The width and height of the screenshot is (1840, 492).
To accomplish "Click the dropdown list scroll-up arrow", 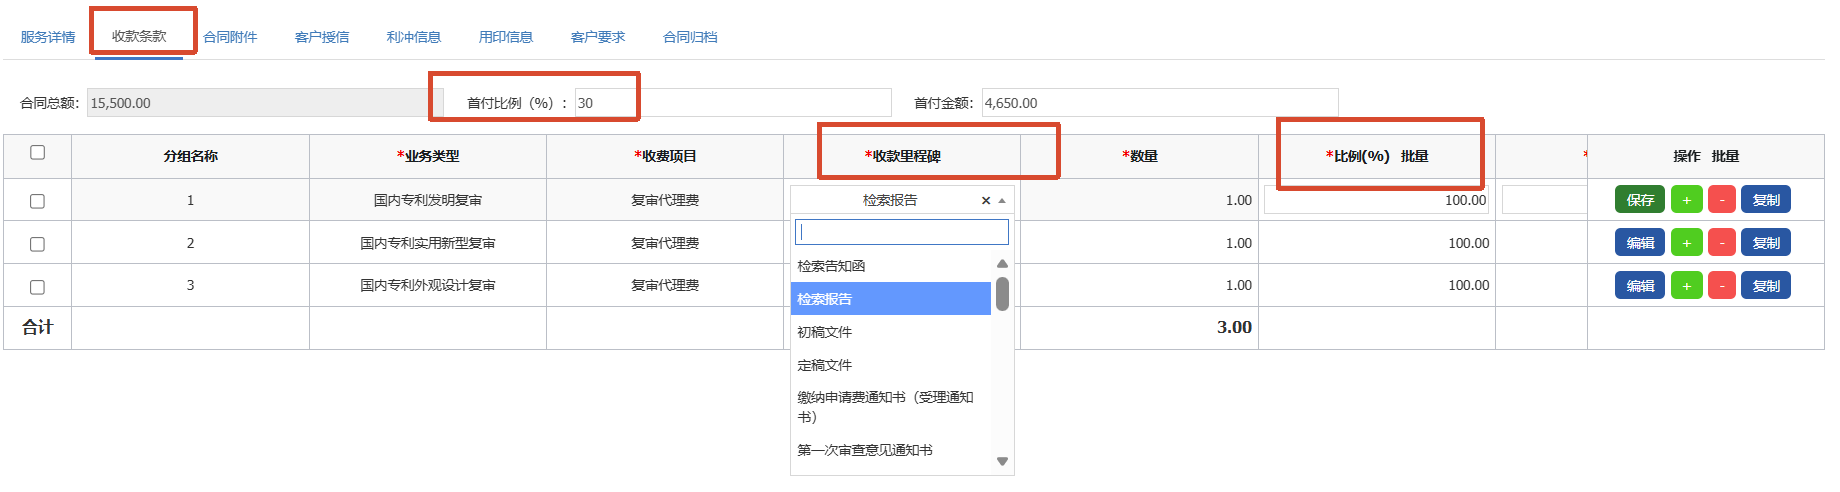I will [1002, 264].
